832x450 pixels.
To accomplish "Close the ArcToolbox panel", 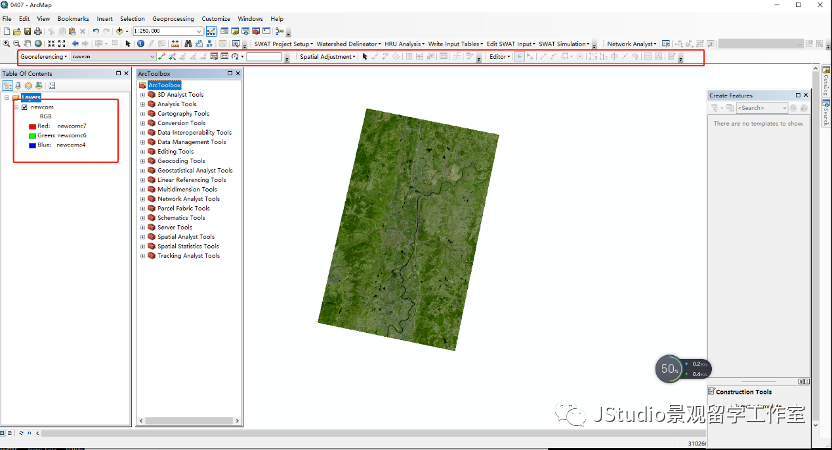I will click(238, 73).
